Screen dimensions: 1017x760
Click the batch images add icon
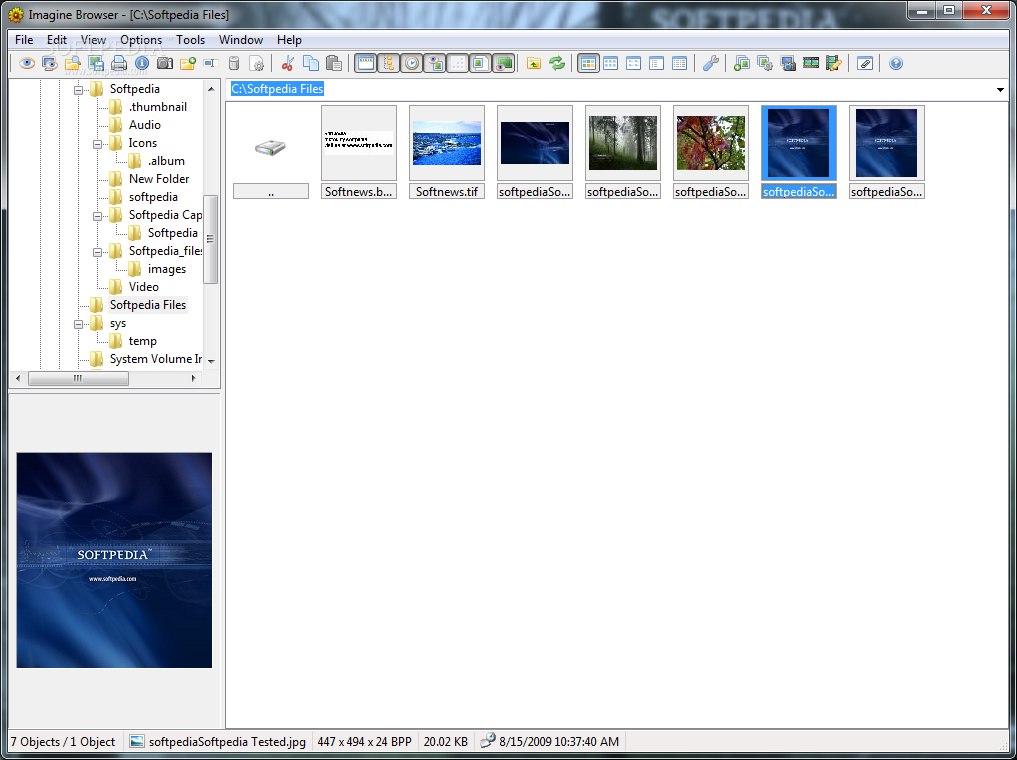coord(742,64)
